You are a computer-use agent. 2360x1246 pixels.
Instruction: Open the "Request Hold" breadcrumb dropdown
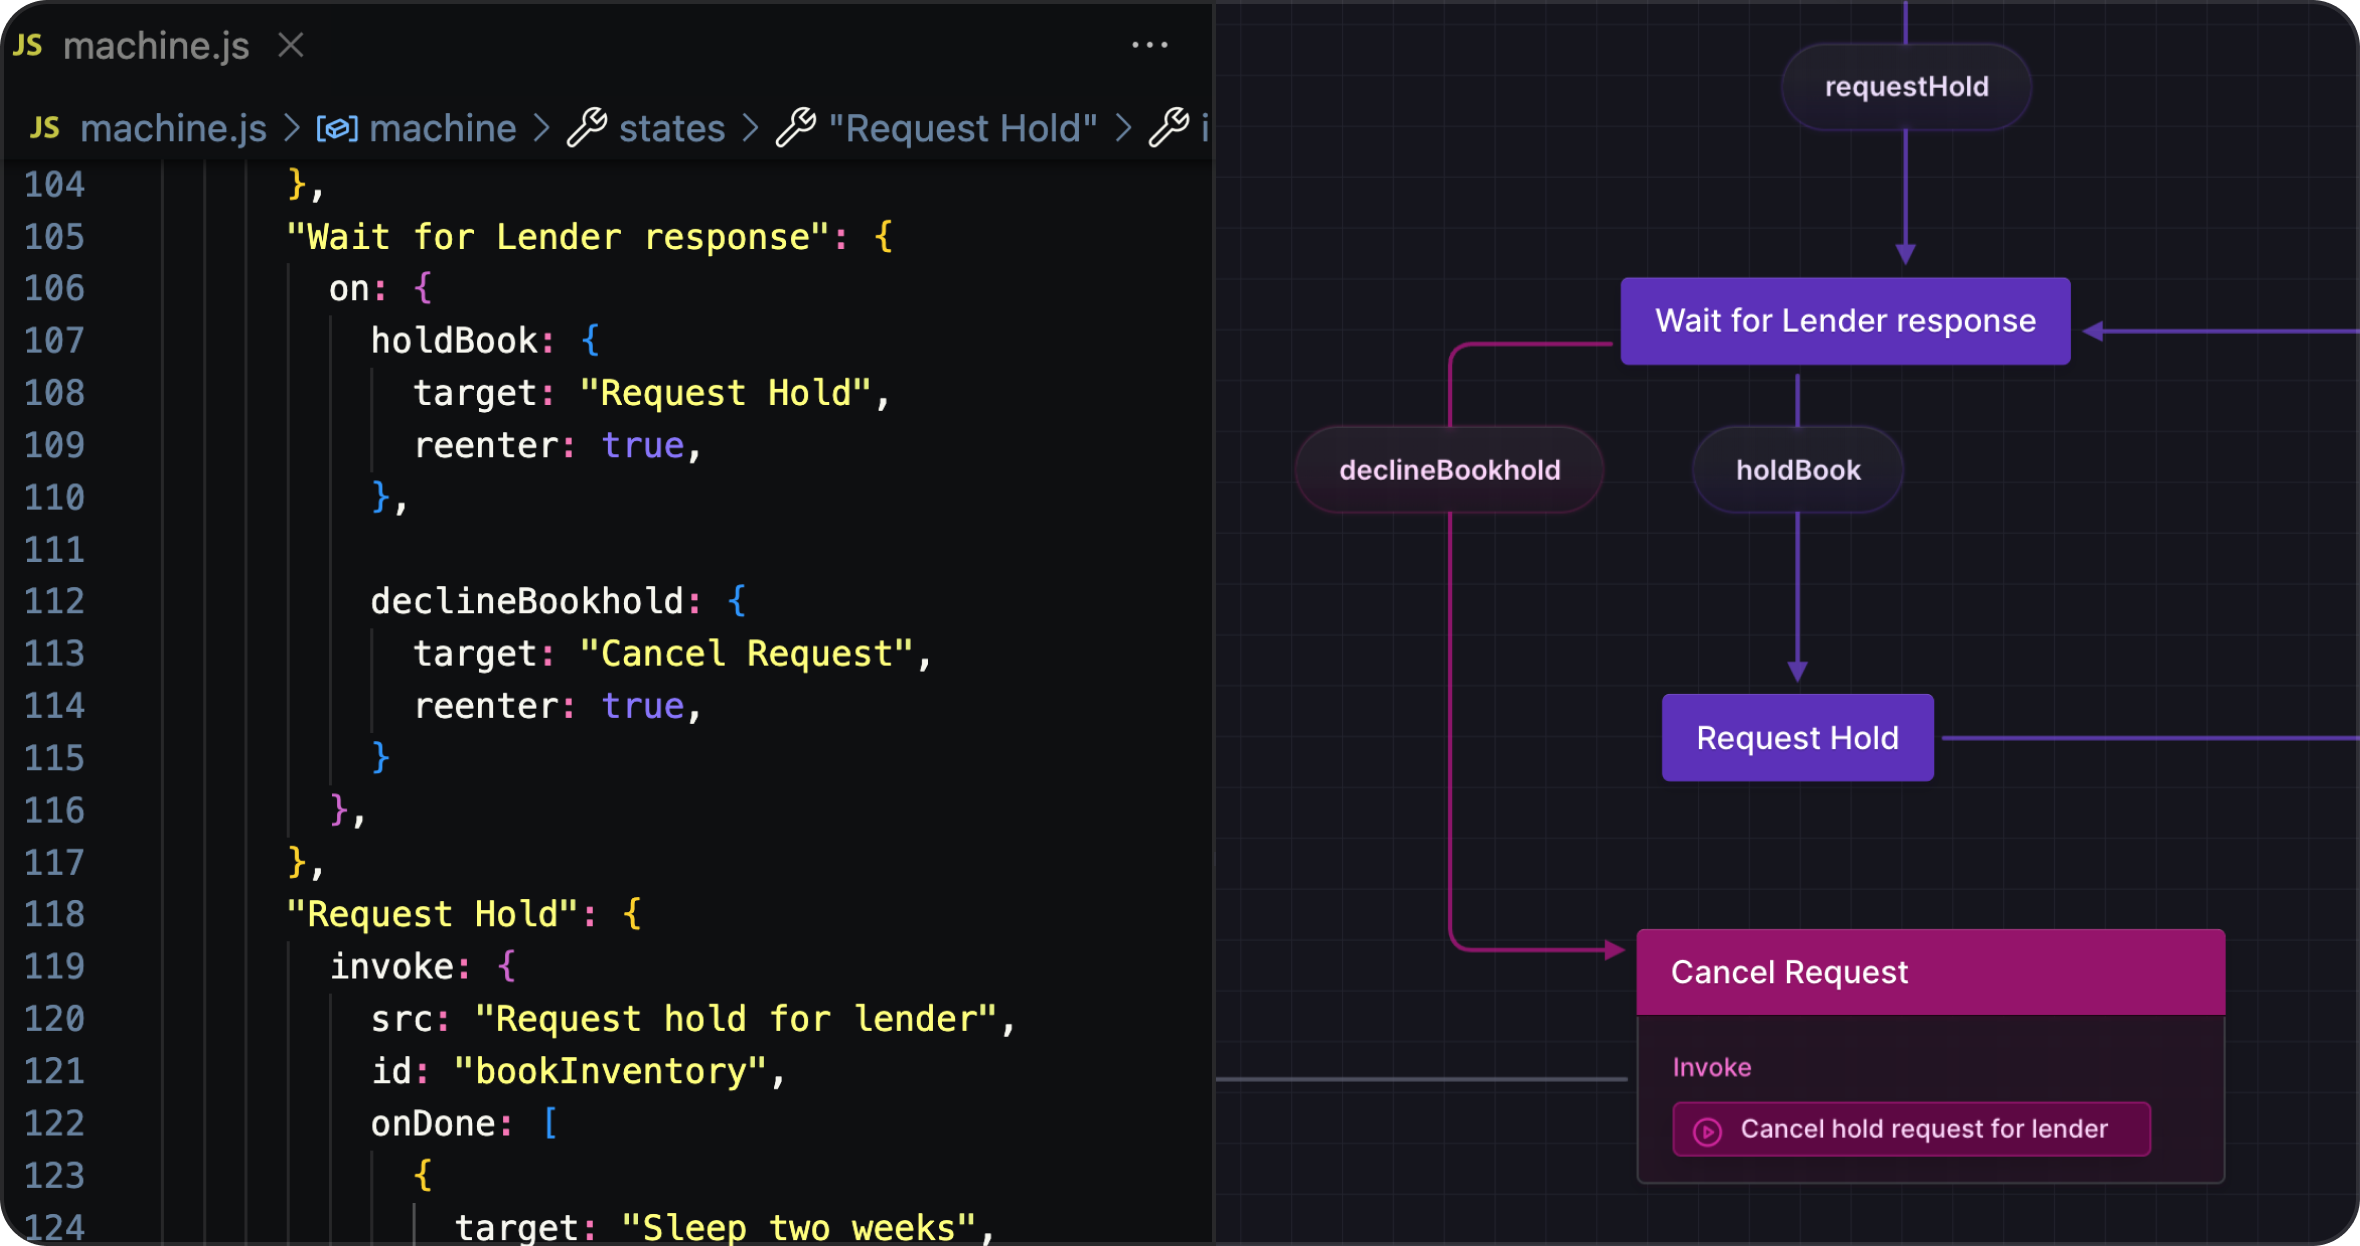coord(961,128)
